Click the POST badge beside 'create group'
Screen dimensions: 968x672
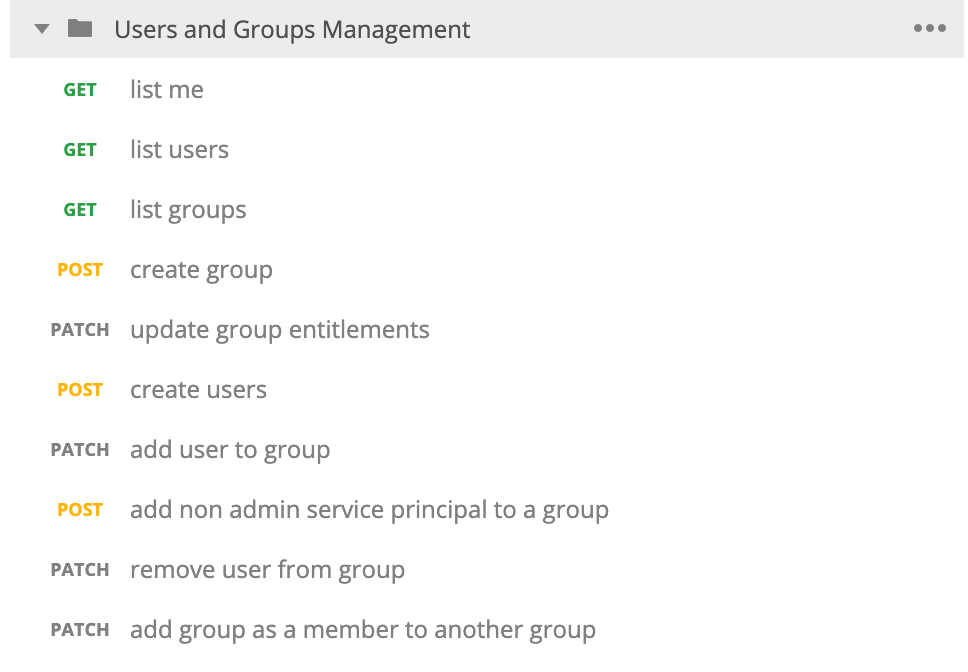point(80,270)
